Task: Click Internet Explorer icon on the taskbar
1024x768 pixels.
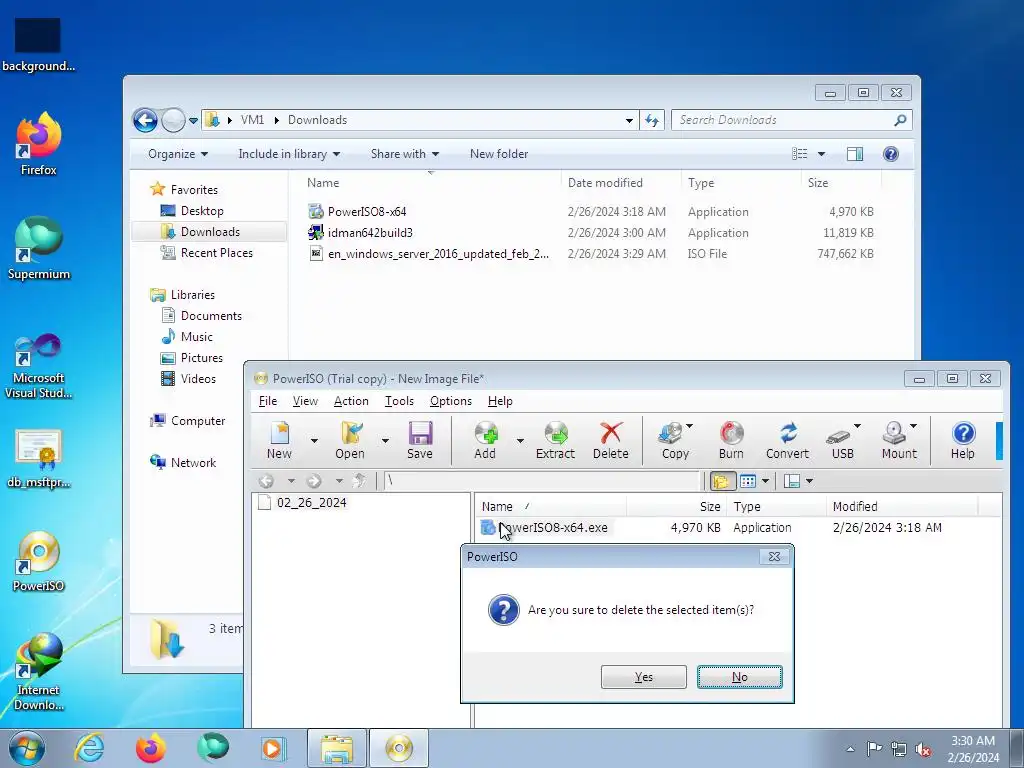Action: pos(89,748)
